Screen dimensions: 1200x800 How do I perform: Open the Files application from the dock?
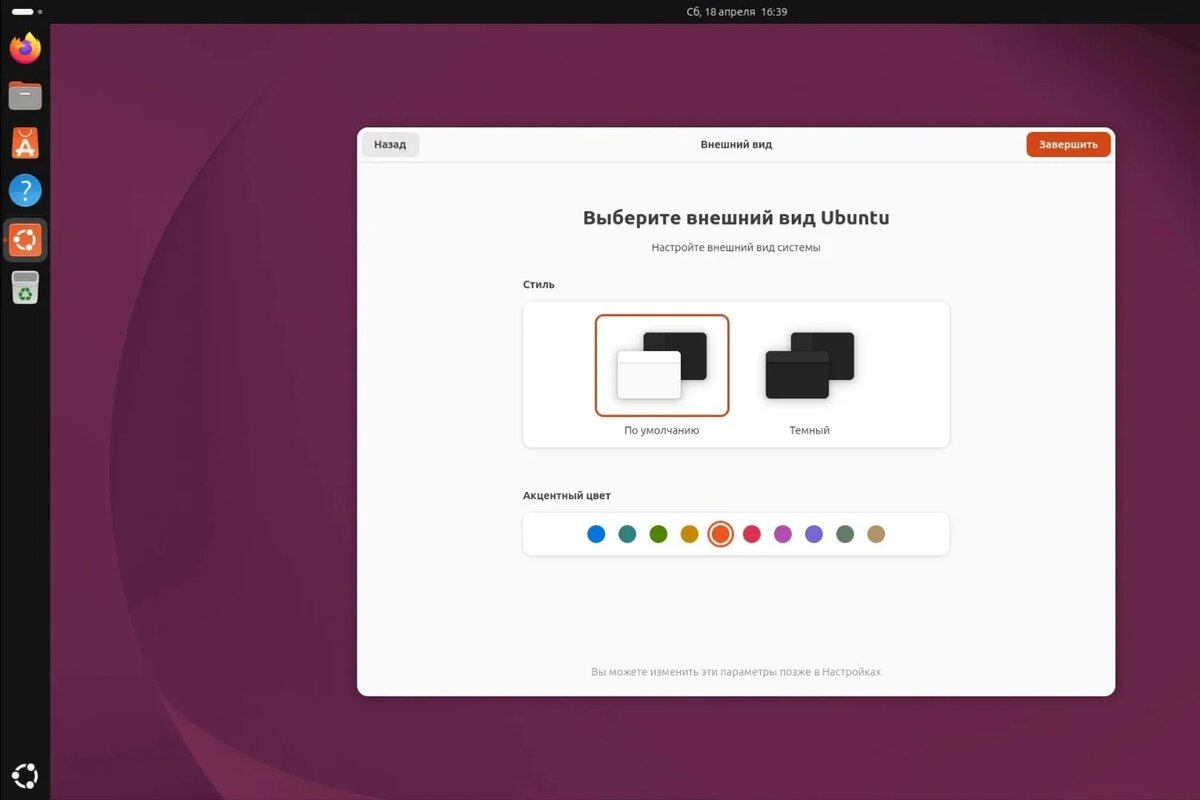tap(24, 95)
